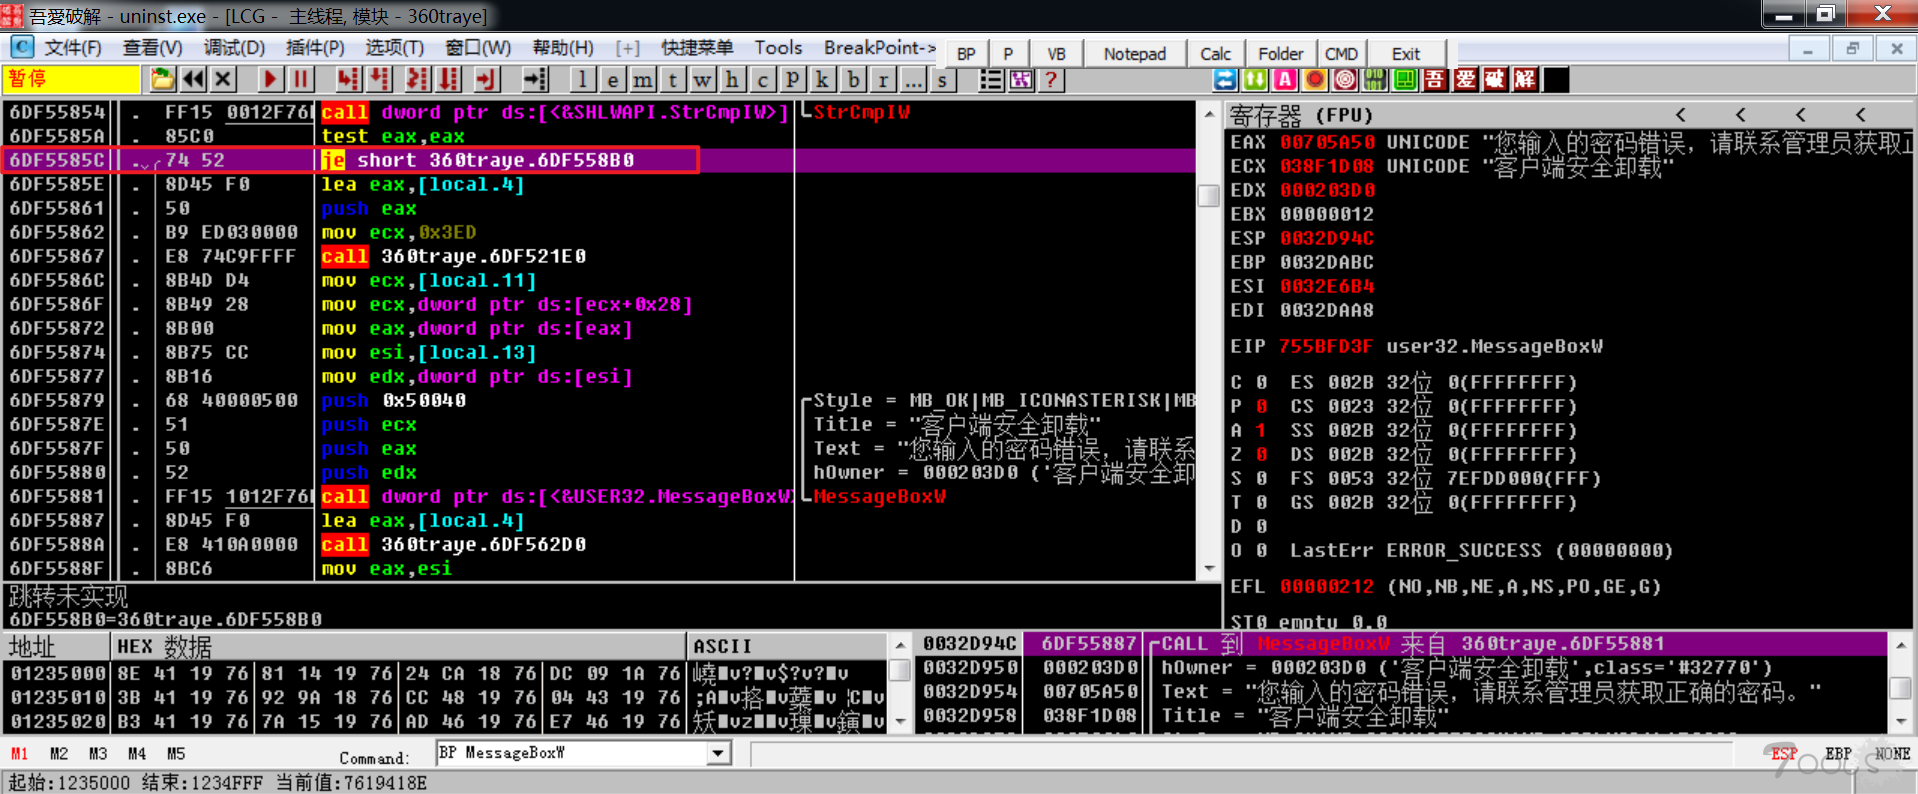Switch to M2 memory dump tab
This screenshot has height=794, width=1918.
click(x=59, y=754)
